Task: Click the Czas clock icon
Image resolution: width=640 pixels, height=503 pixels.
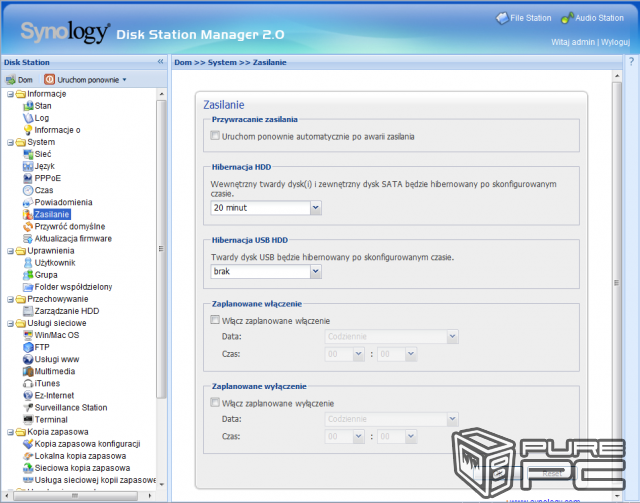Action: tap(28, 190)
